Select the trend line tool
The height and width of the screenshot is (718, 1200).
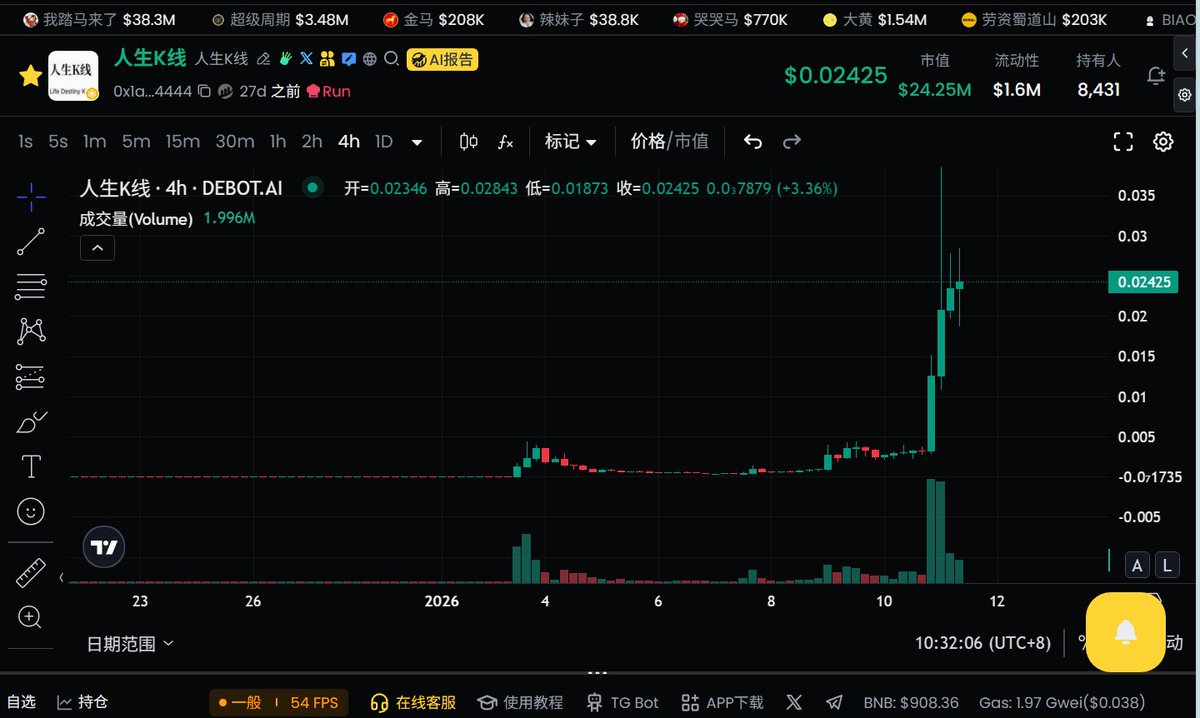pos(30,241)
